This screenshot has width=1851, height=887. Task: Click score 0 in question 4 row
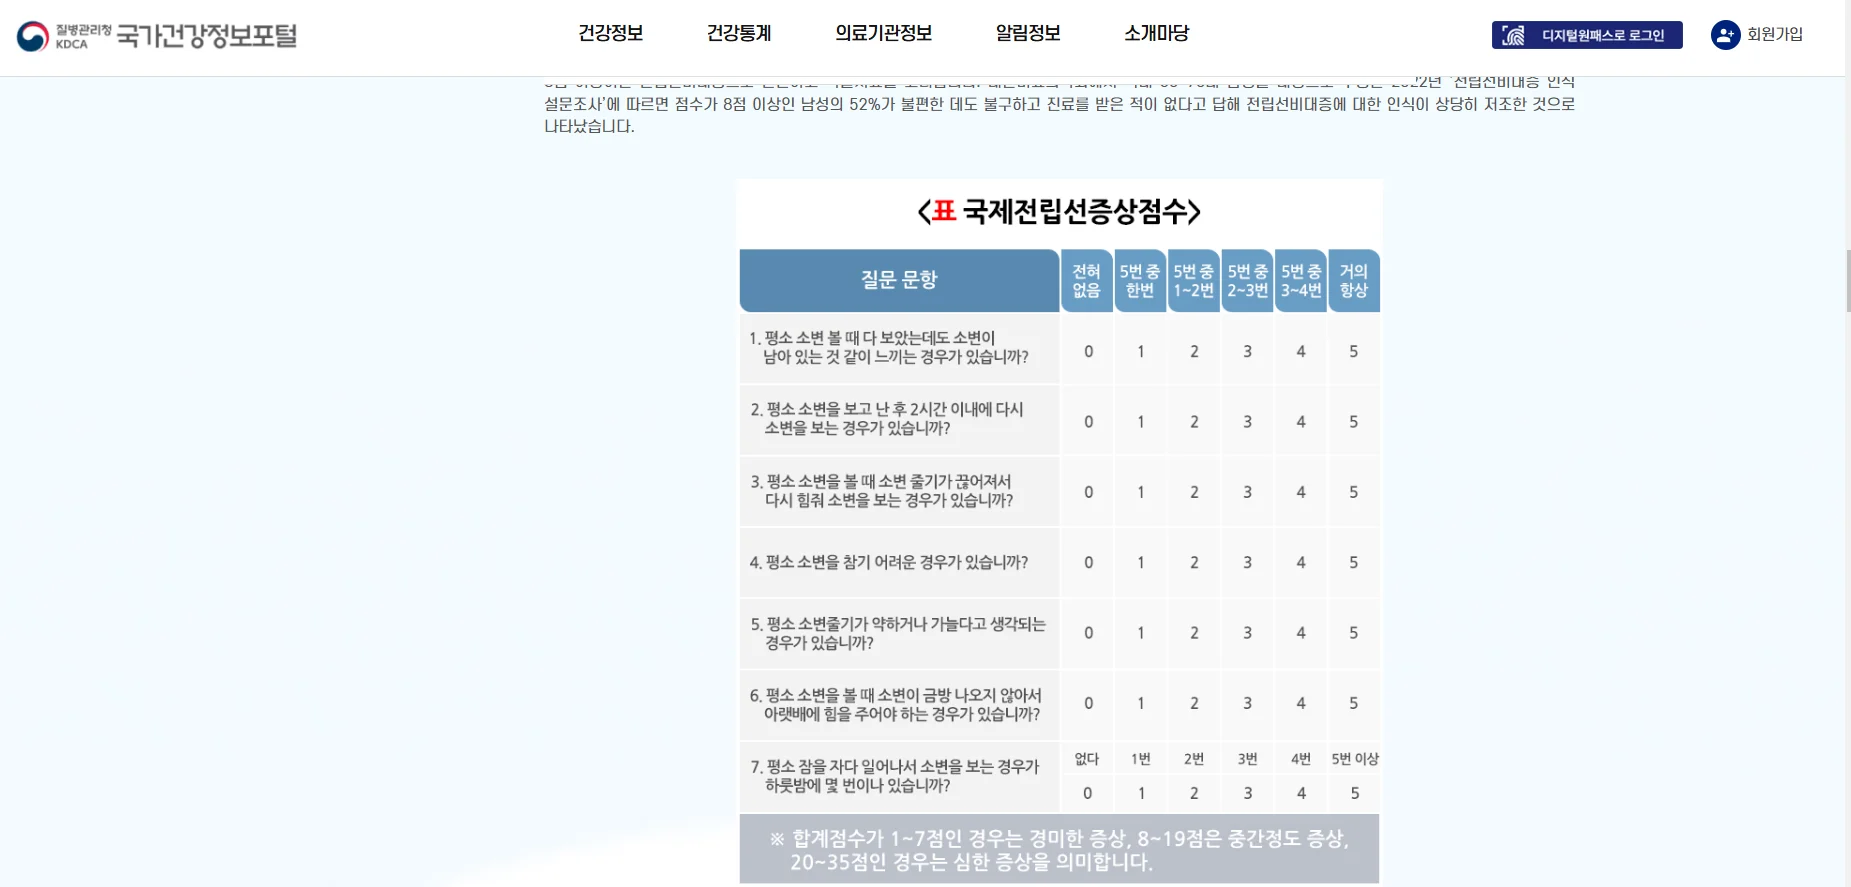click(x=1089, y=563)
